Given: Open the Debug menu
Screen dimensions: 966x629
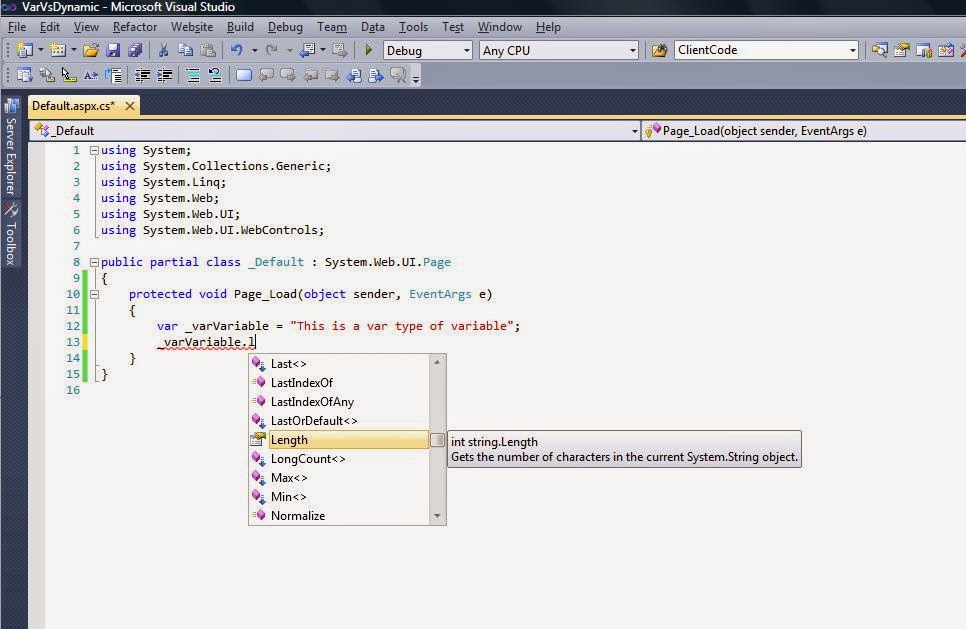Looking at the screenshot, I should click(x=285, y=27).
